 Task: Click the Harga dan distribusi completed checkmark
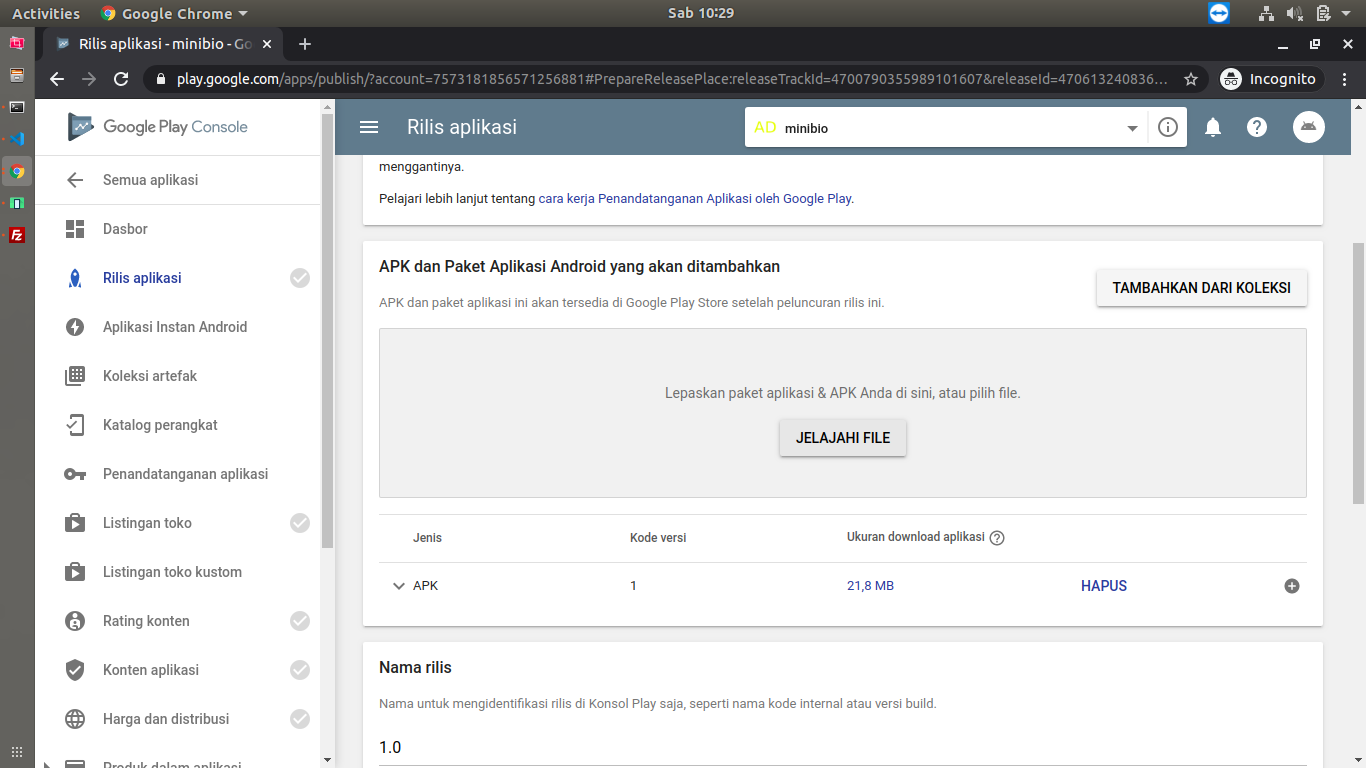(300, 719)
